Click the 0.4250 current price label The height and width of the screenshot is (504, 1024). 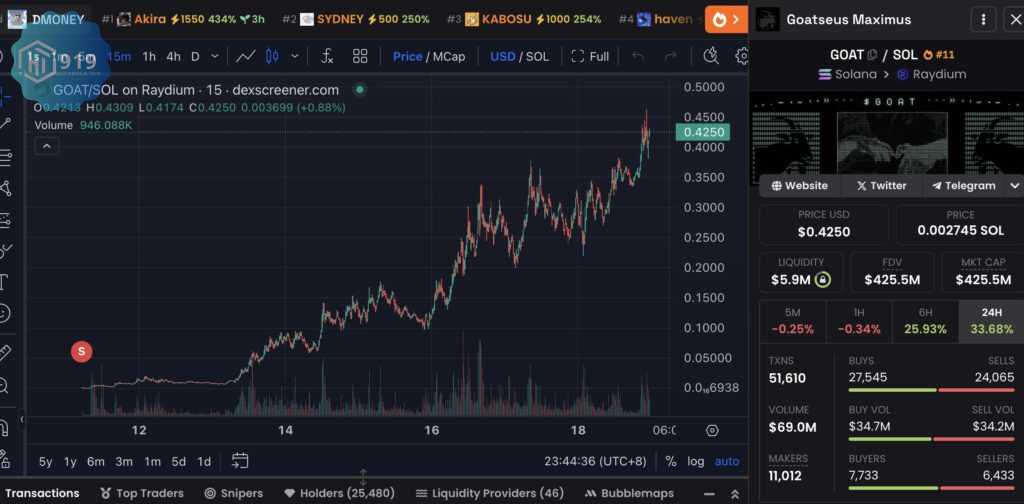(x=703, y=133)
